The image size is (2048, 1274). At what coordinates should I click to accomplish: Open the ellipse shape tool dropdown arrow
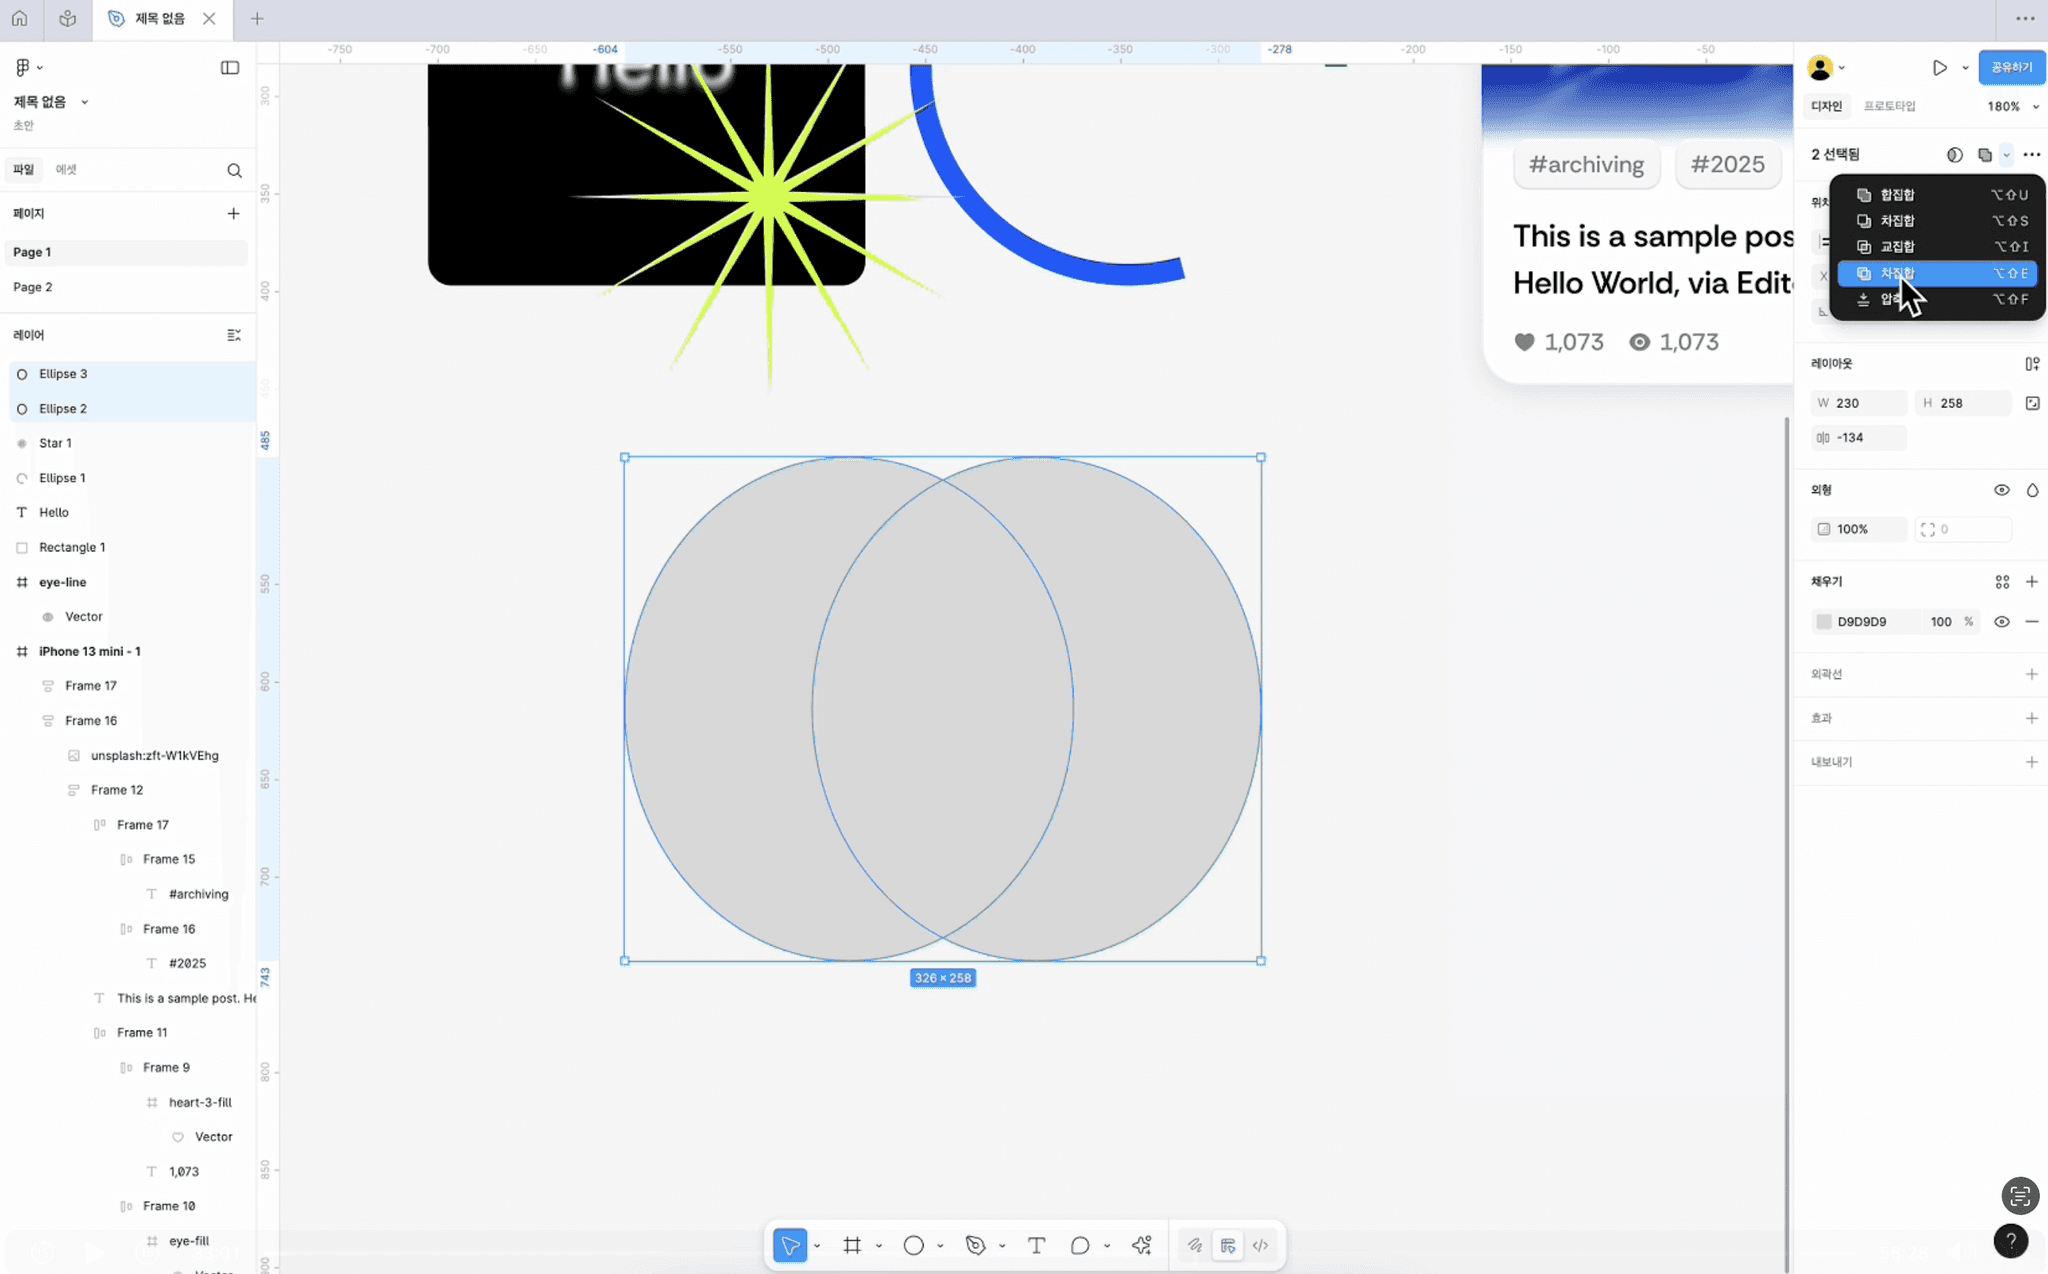[x=940, y=1246]
